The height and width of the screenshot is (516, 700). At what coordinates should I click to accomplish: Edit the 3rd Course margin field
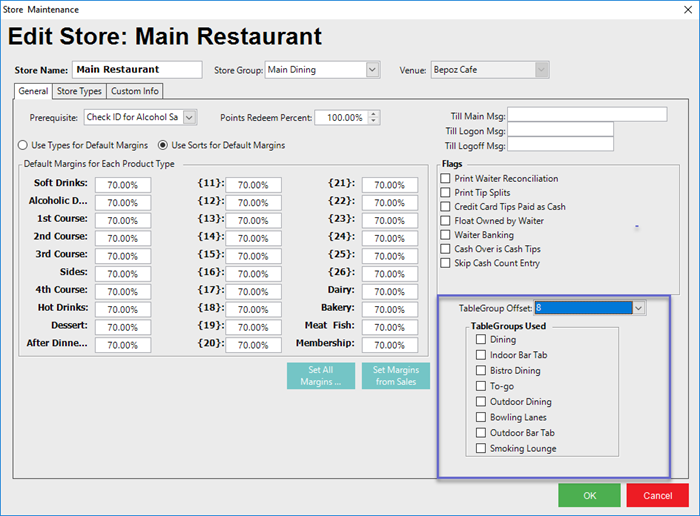click(x=123, y=256)
